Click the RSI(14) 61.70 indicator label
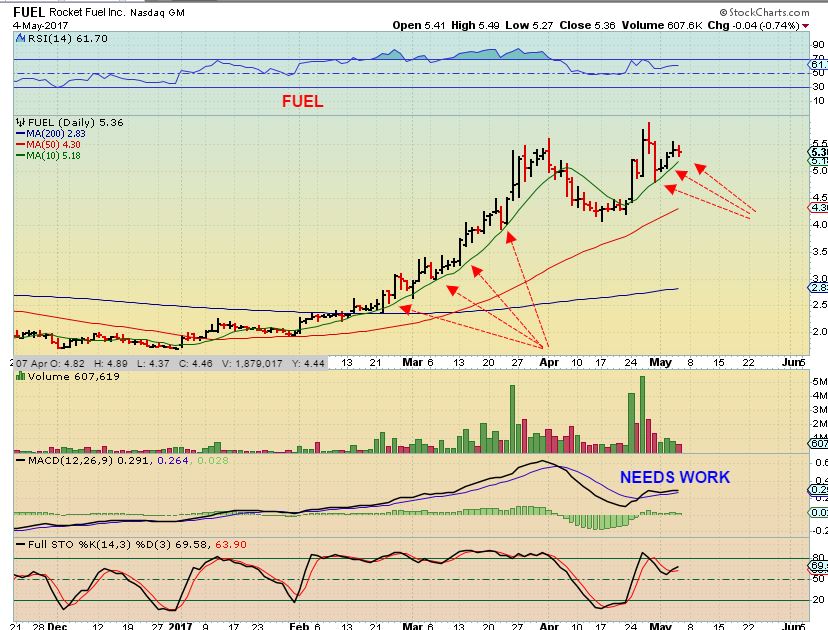Image resolution: width=828 pixels, height=630 pixels. 67,39
